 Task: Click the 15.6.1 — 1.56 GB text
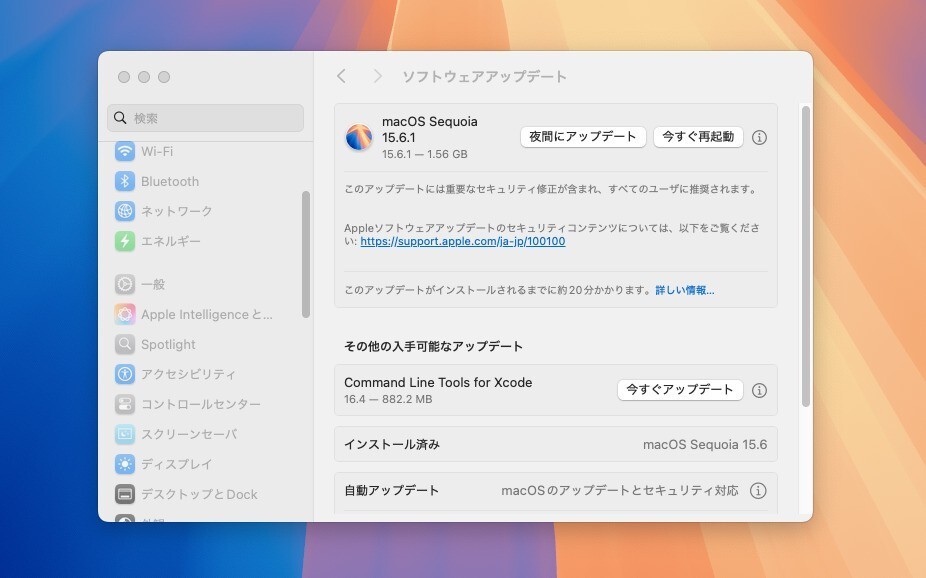[425, 154]
